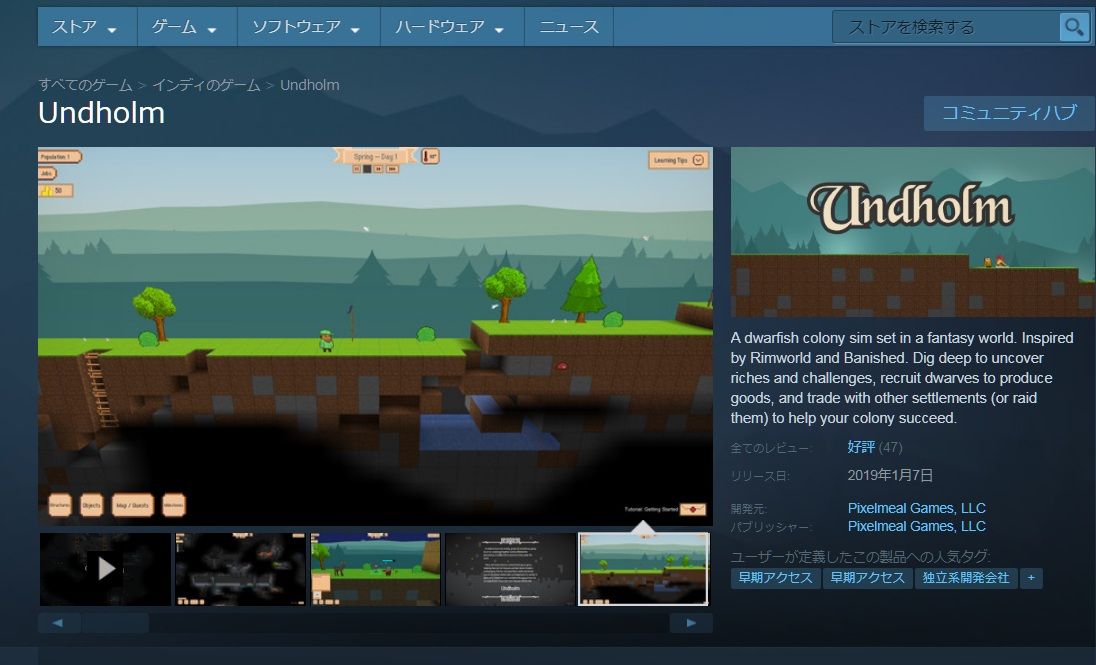
Task: Click the 2019年1月7日 release date text
Action: pos(890,475)
